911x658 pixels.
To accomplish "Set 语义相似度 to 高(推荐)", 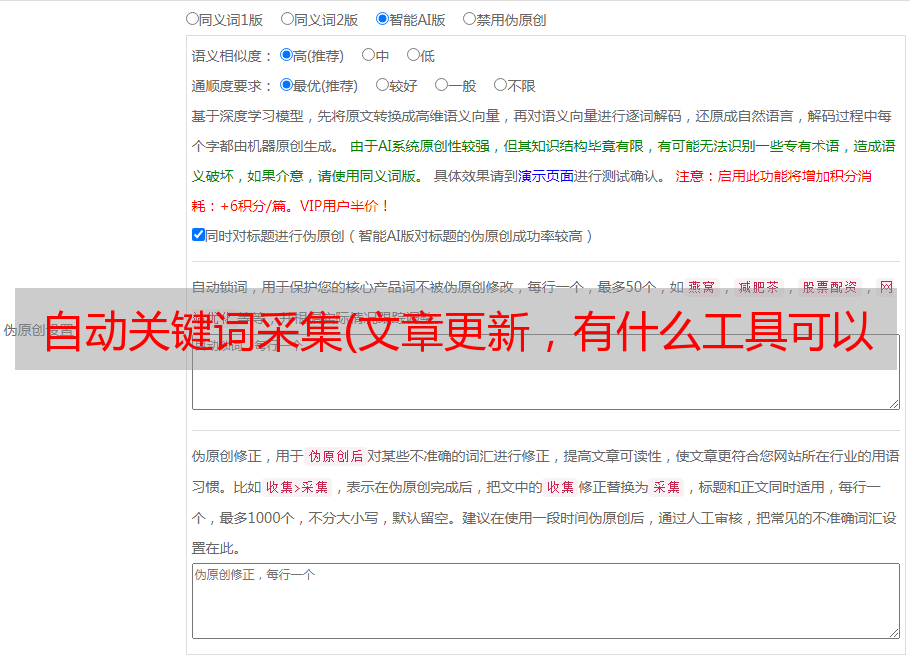I will tap(286, 55).
